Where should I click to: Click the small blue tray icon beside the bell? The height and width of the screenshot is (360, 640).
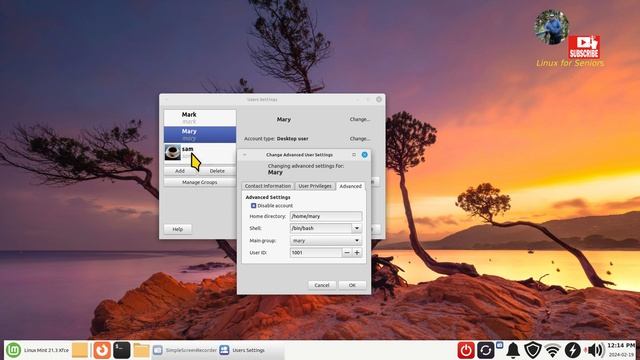click(499, 345)
